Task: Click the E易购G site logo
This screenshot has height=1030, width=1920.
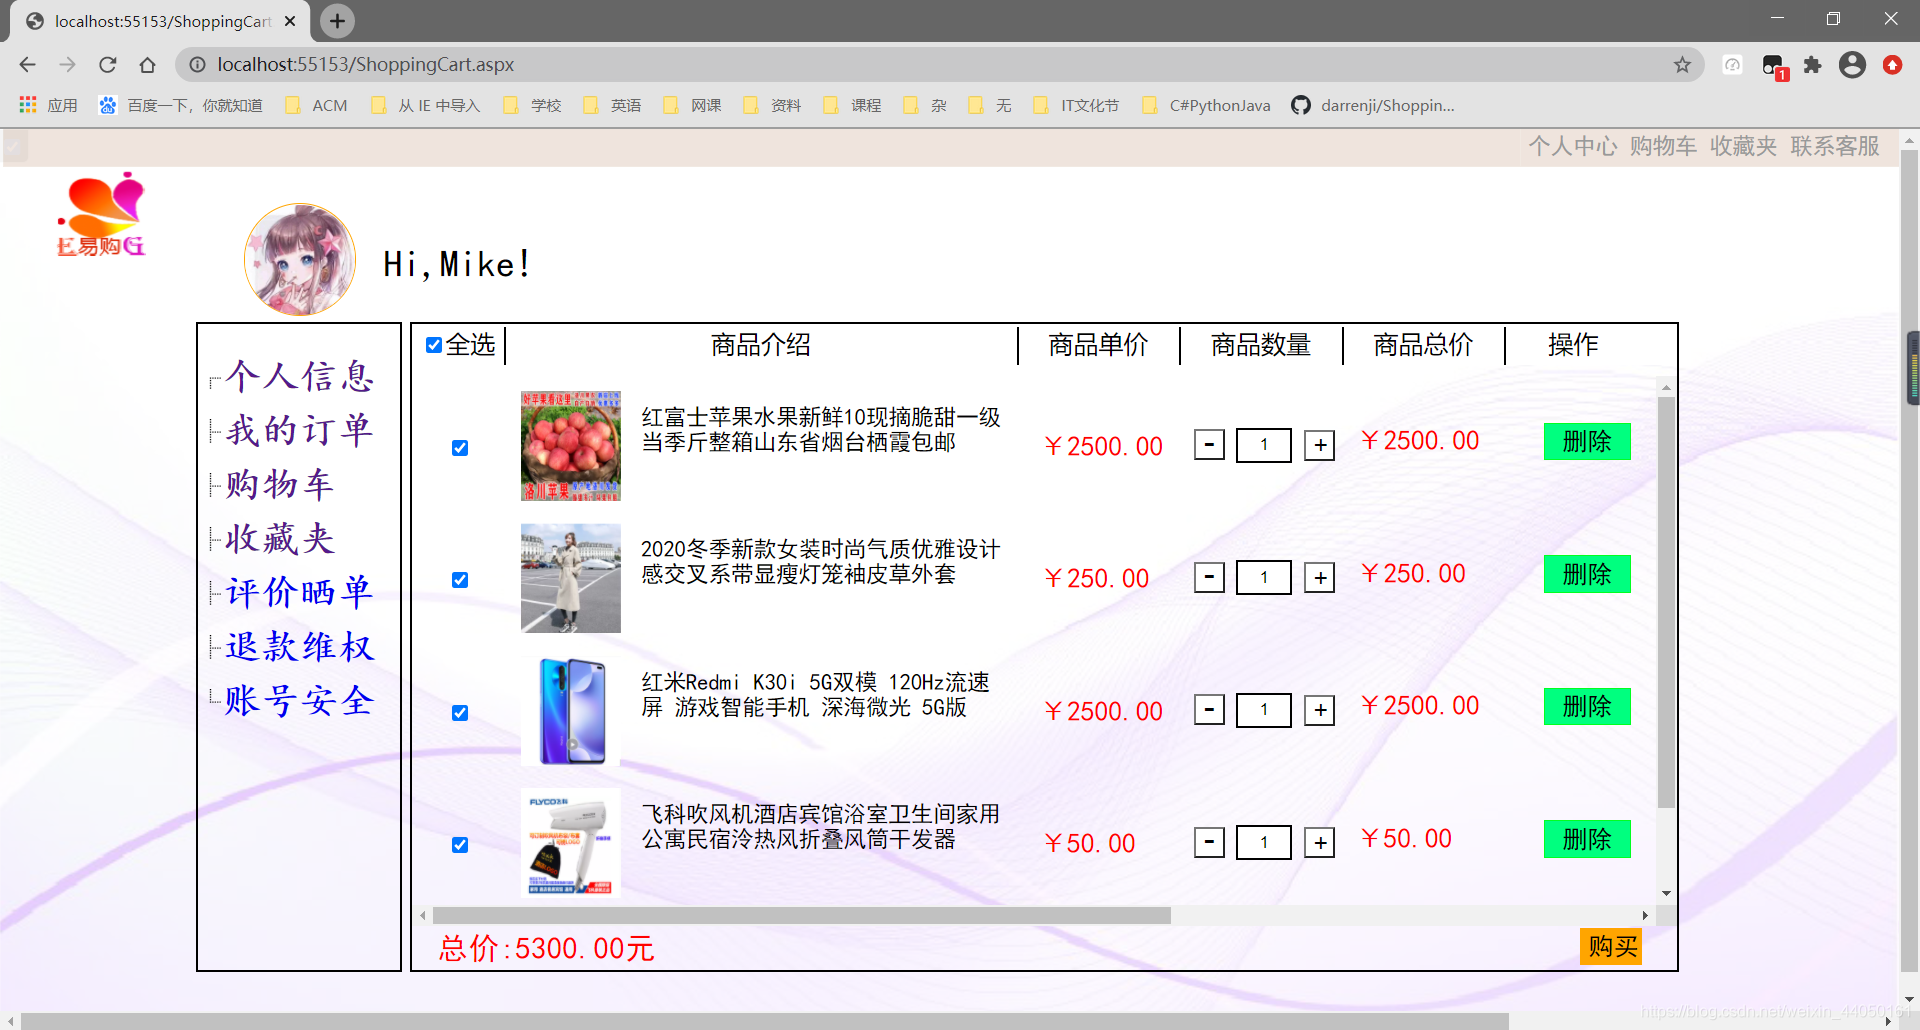Action: 101,214
